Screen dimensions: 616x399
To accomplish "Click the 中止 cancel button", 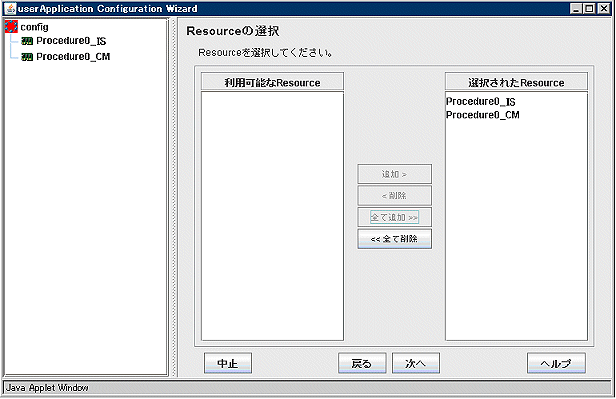I will [228, 363].
